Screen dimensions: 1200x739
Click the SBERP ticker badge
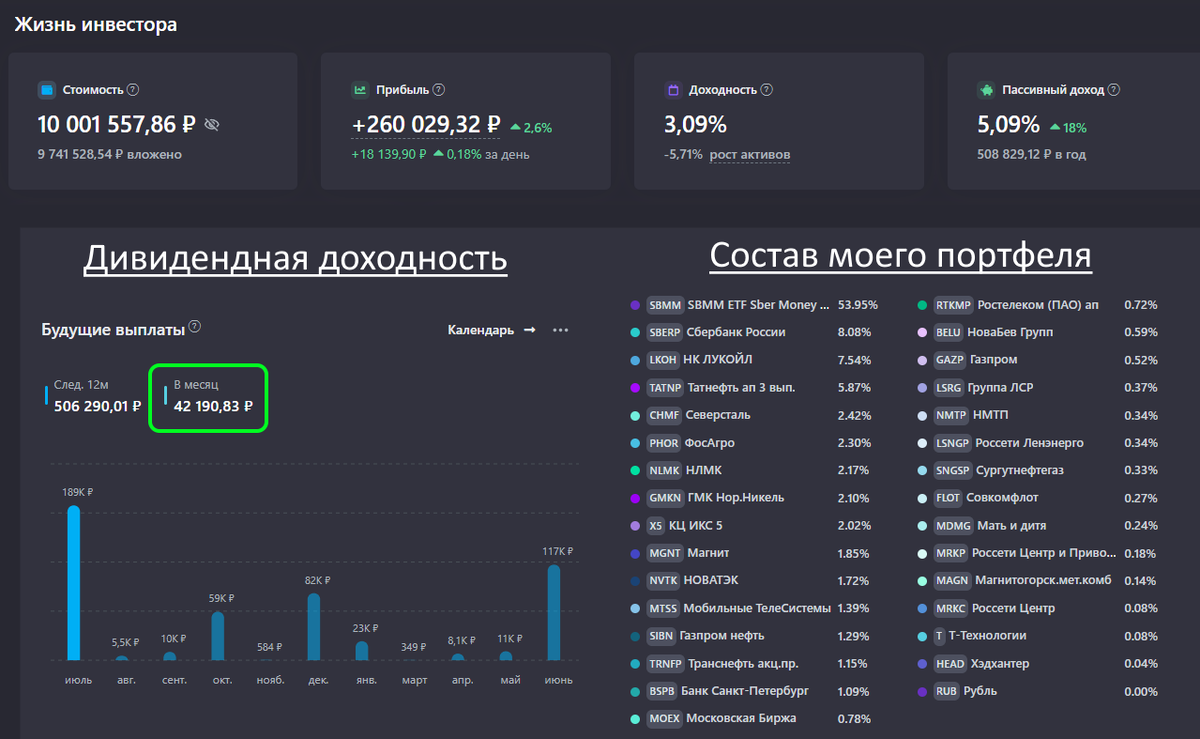[665, 332]
